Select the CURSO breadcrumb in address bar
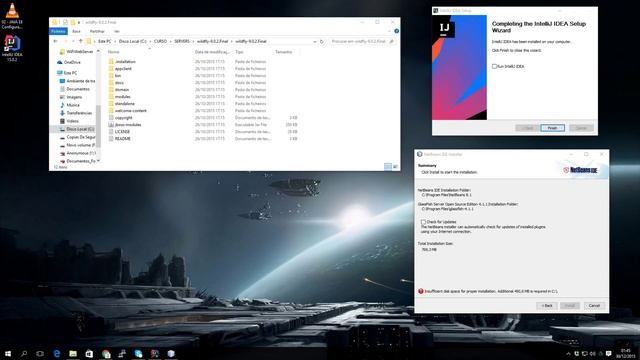 [x=160, y=41]
